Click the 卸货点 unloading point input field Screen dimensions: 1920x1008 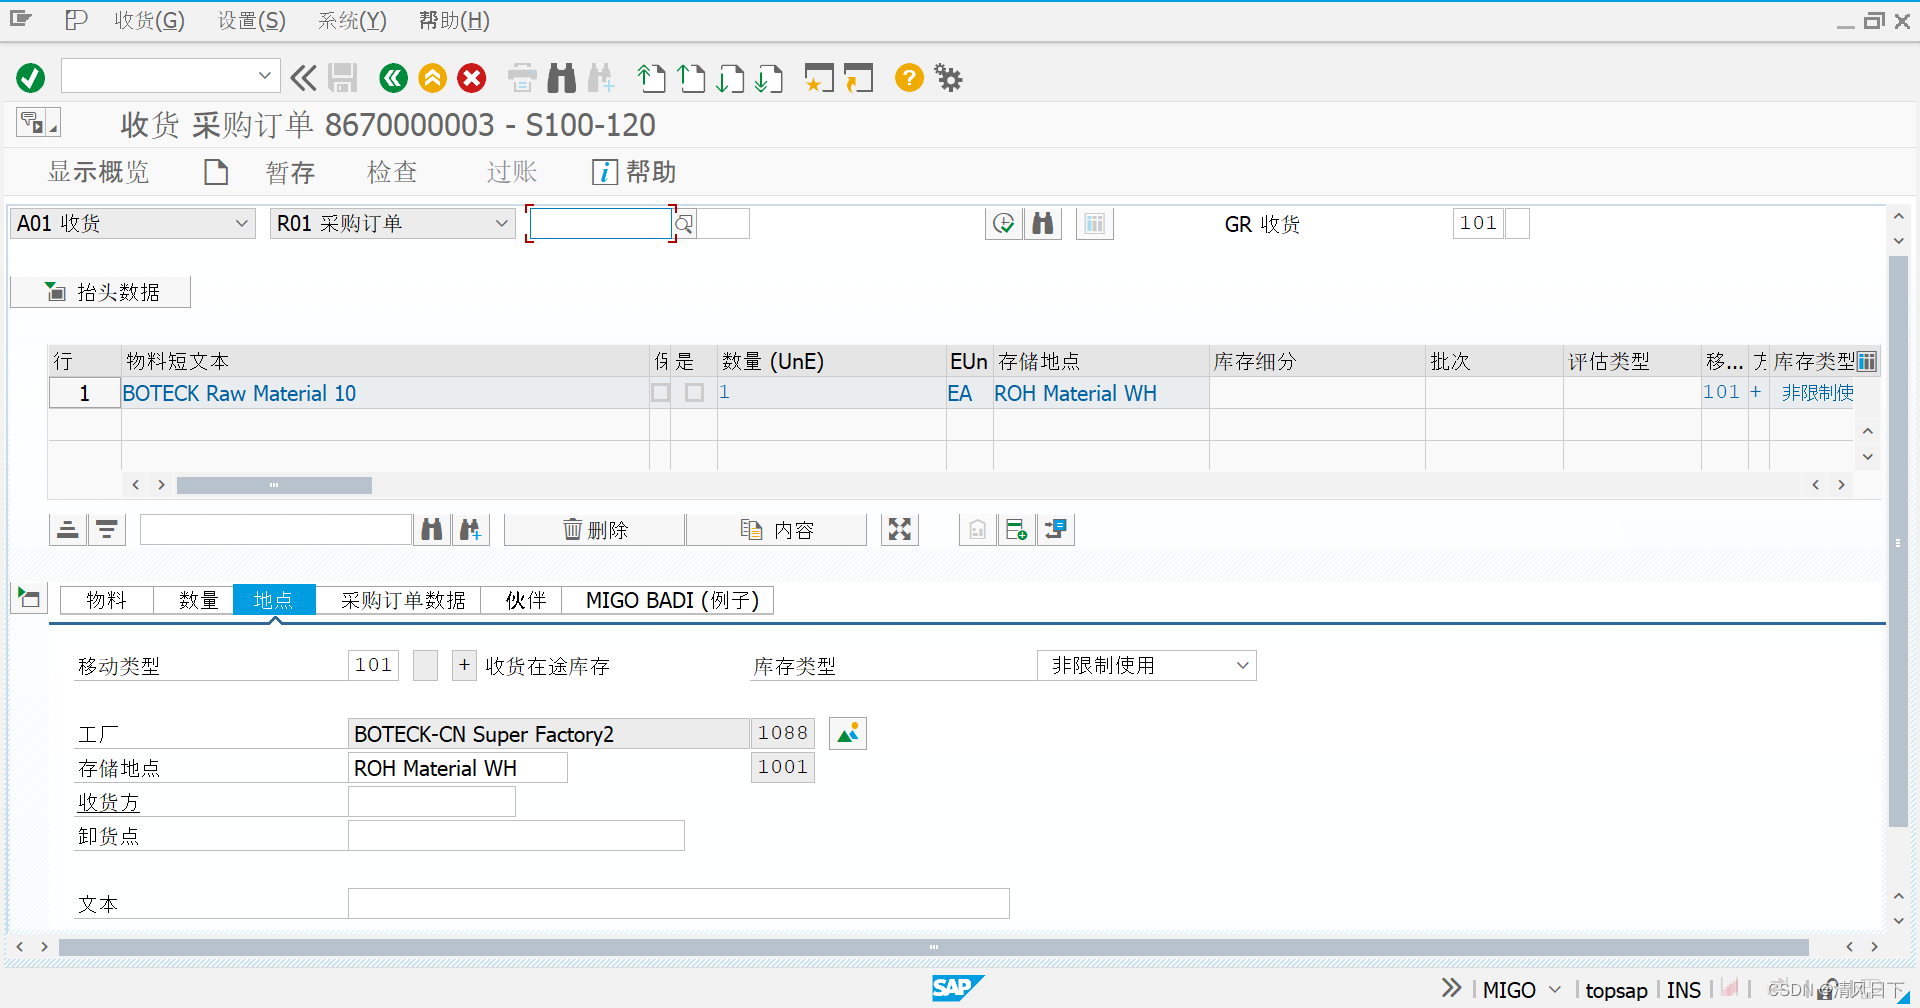pyautogui.click(x=516, y=835)
